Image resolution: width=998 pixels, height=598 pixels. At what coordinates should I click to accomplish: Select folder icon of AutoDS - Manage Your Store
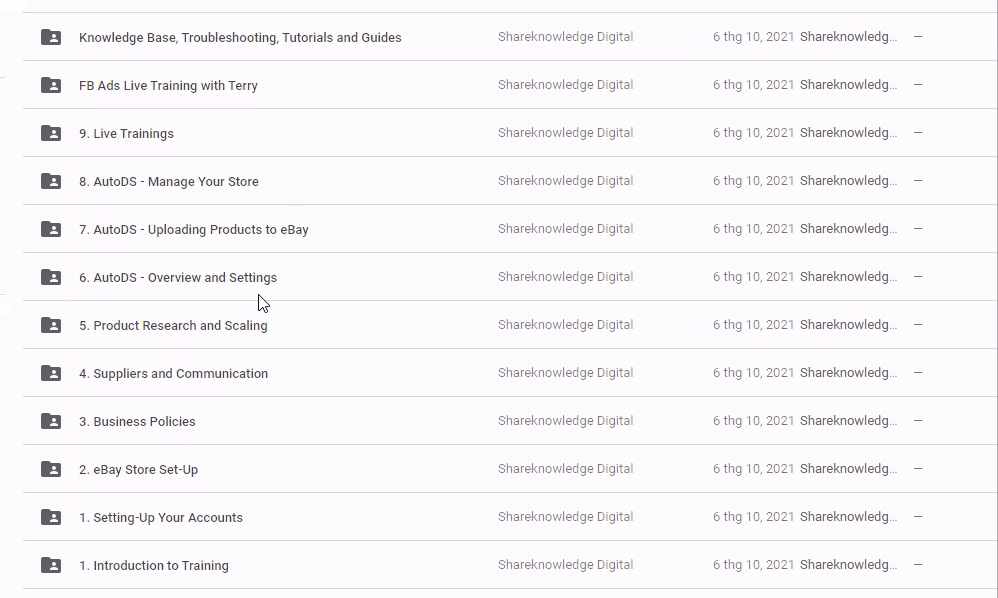pos(51,181)
